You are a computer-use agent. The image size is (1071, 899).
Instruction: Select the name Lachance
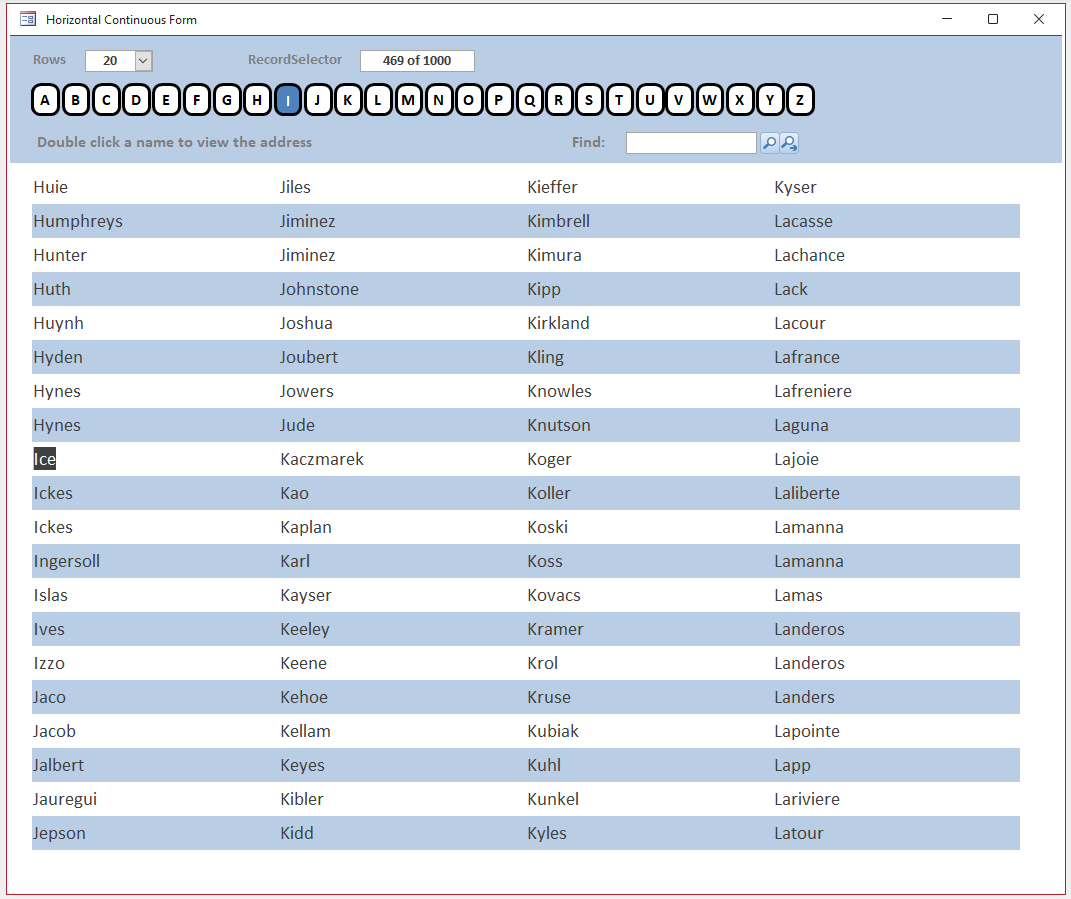click(809, 255)
